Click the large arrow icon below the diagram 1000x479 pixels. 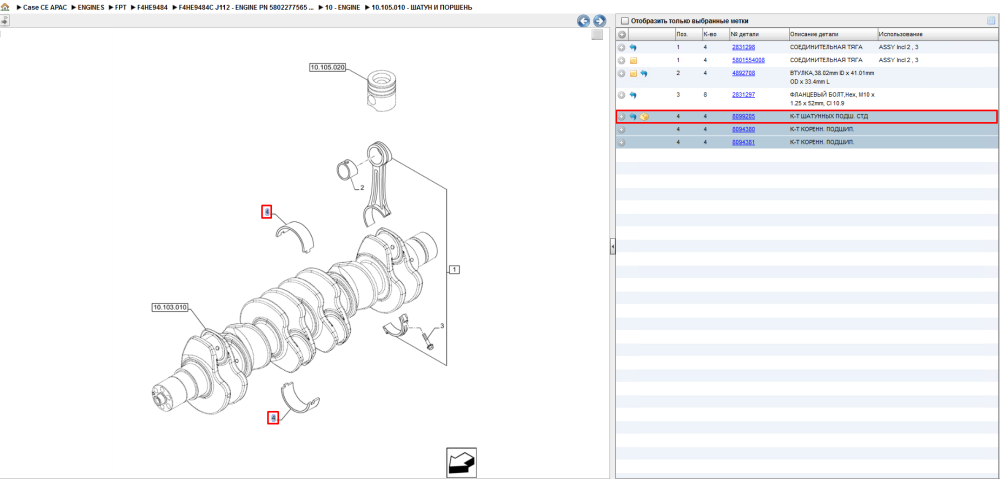tap(461, 463)
